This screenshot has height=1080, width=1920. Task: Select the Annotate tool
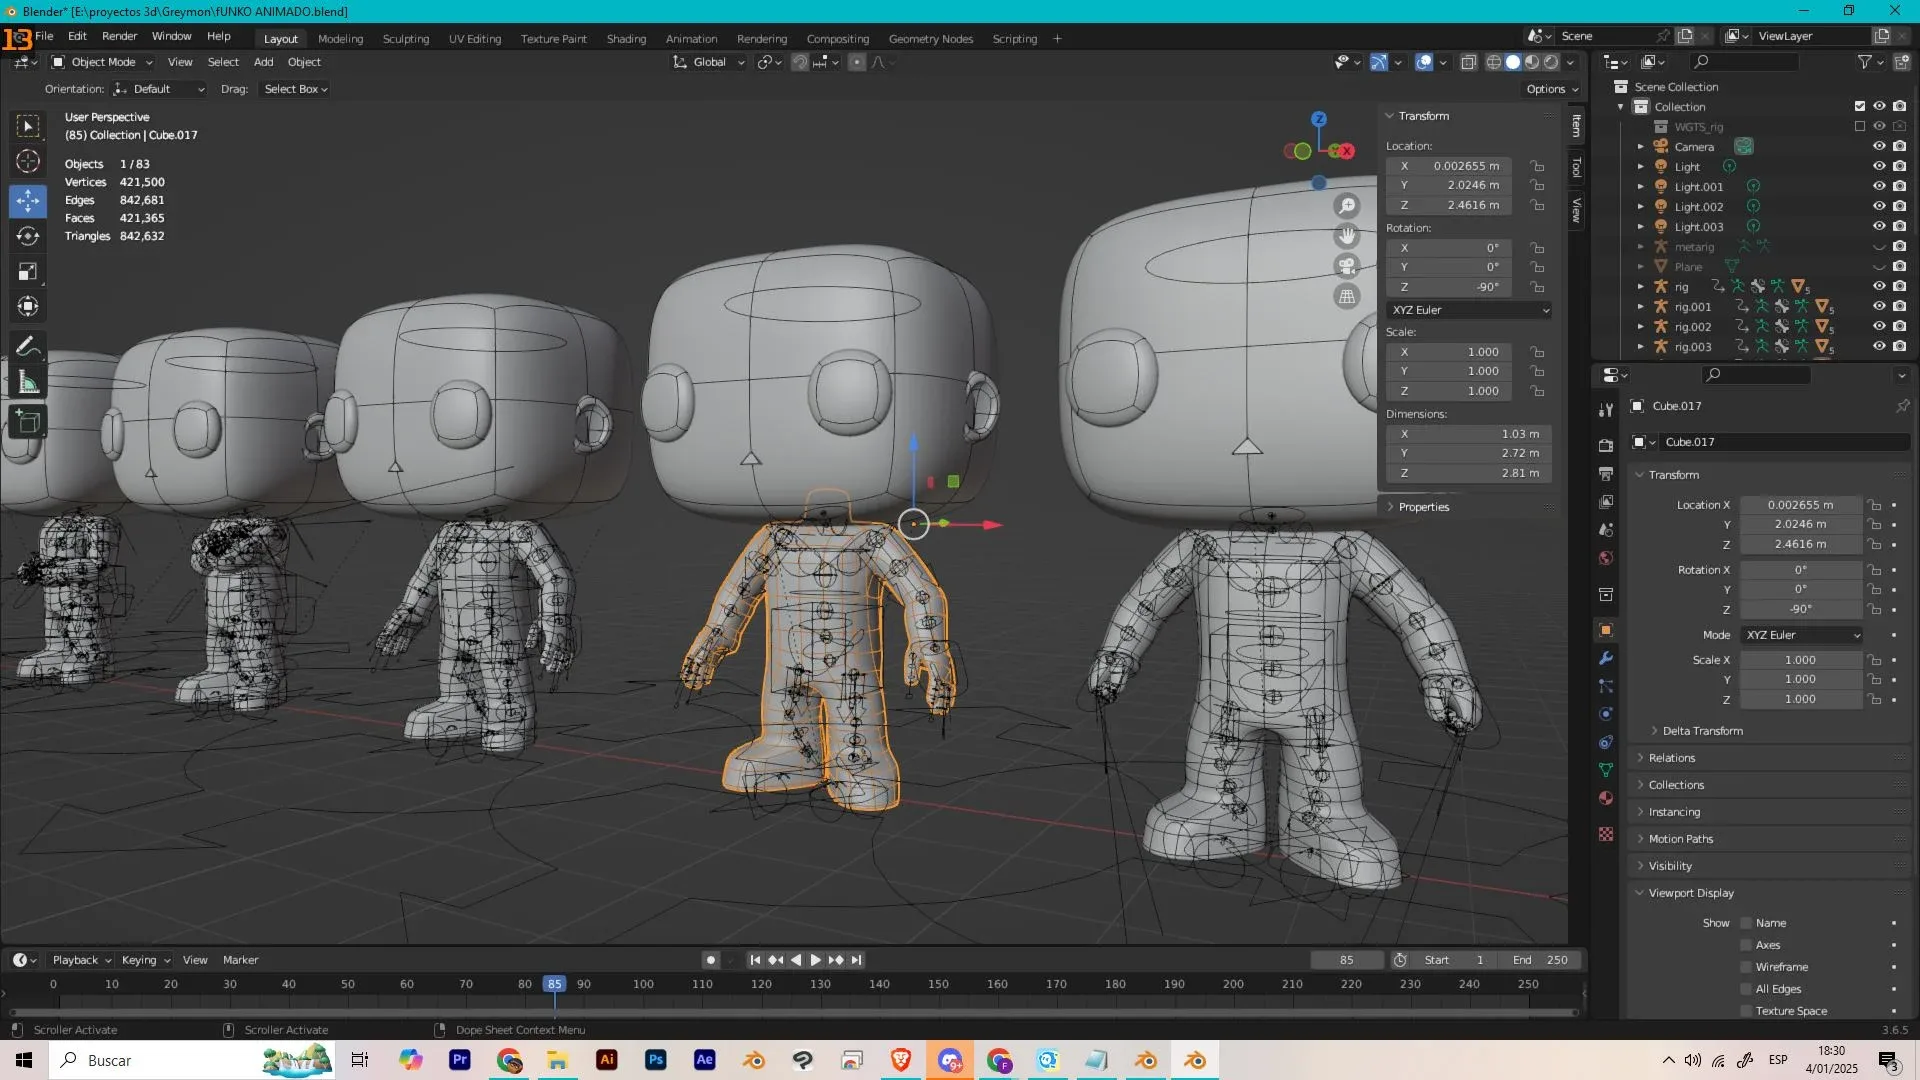tap(28, 345)
